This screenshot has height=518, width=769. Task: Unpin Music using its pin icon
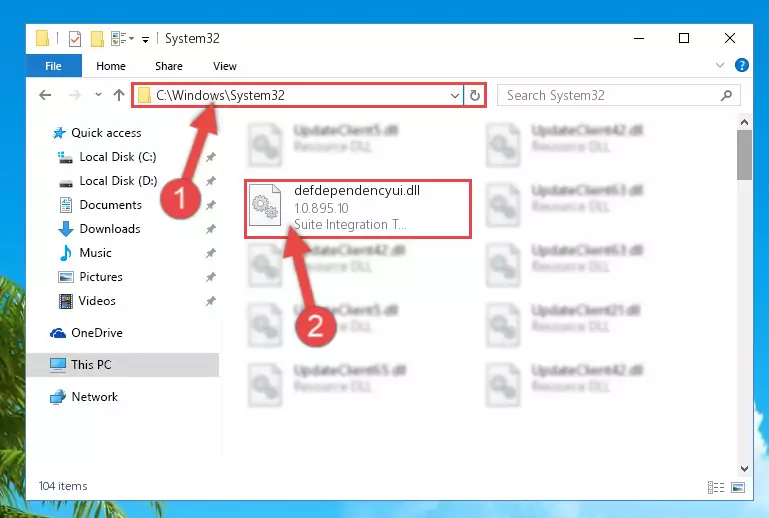(x=210, y=253)
